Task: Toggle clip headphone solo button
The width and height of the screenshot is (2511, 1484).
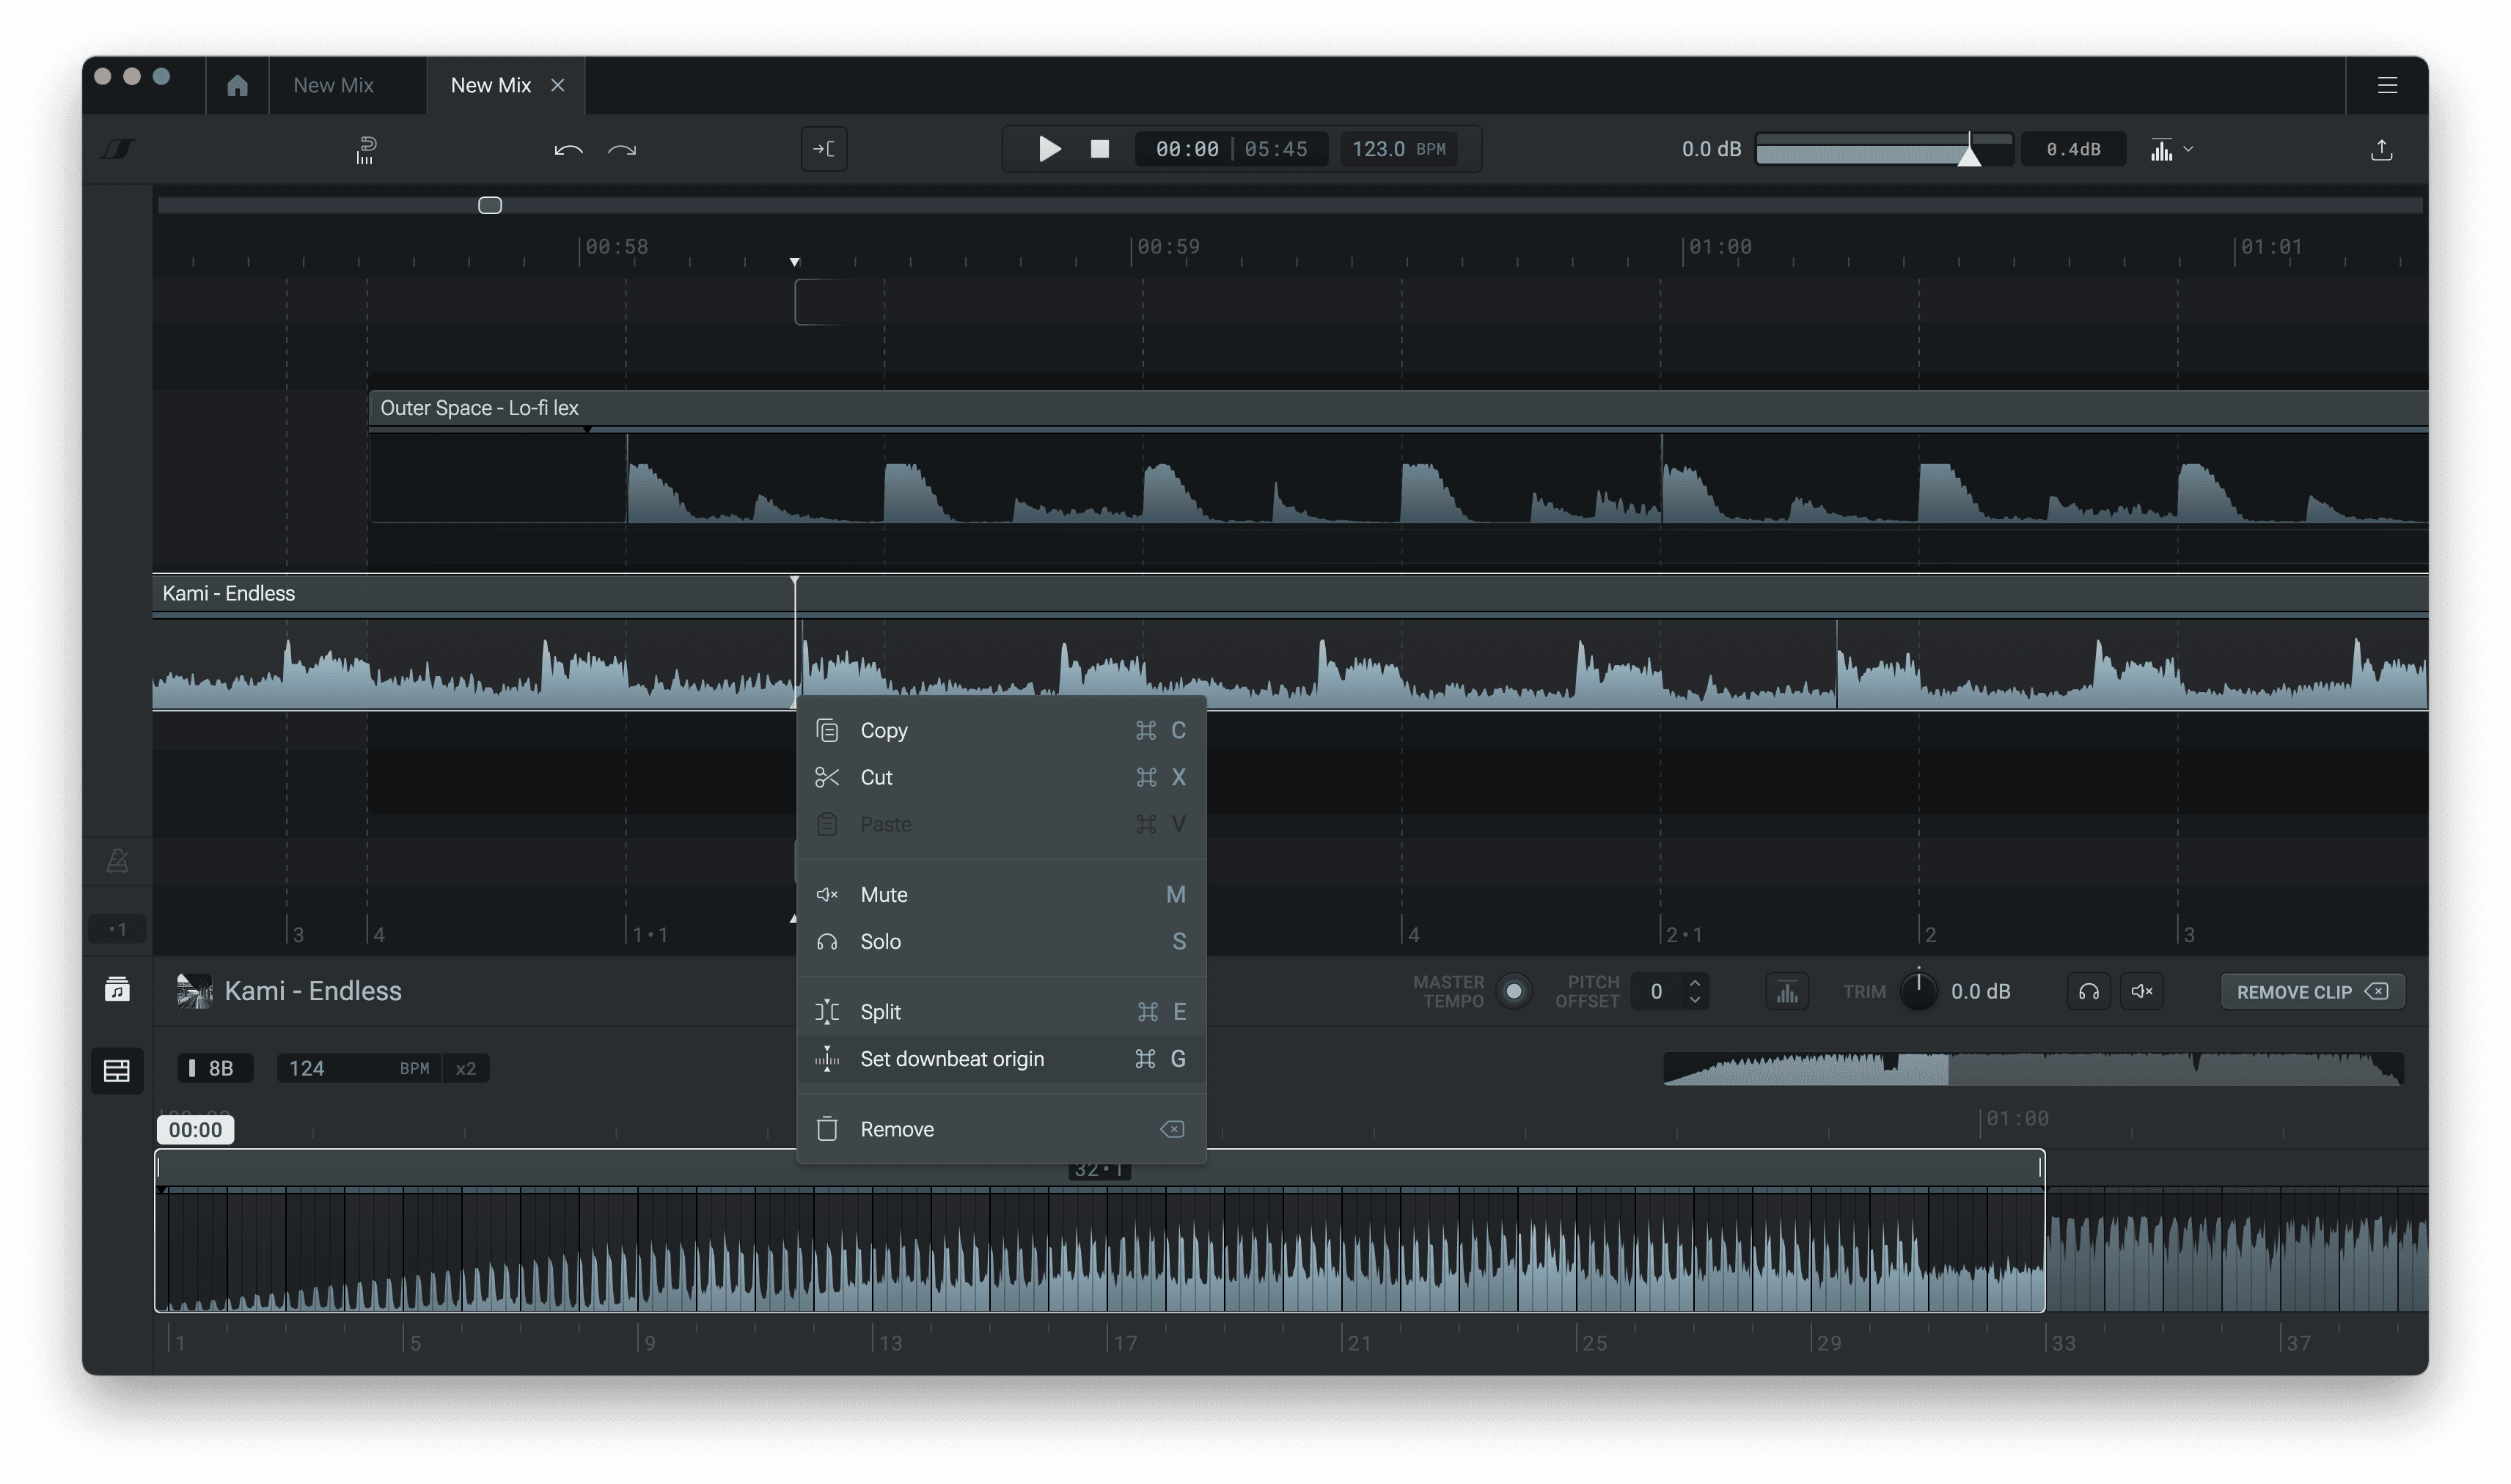Action: [2088, 991]
